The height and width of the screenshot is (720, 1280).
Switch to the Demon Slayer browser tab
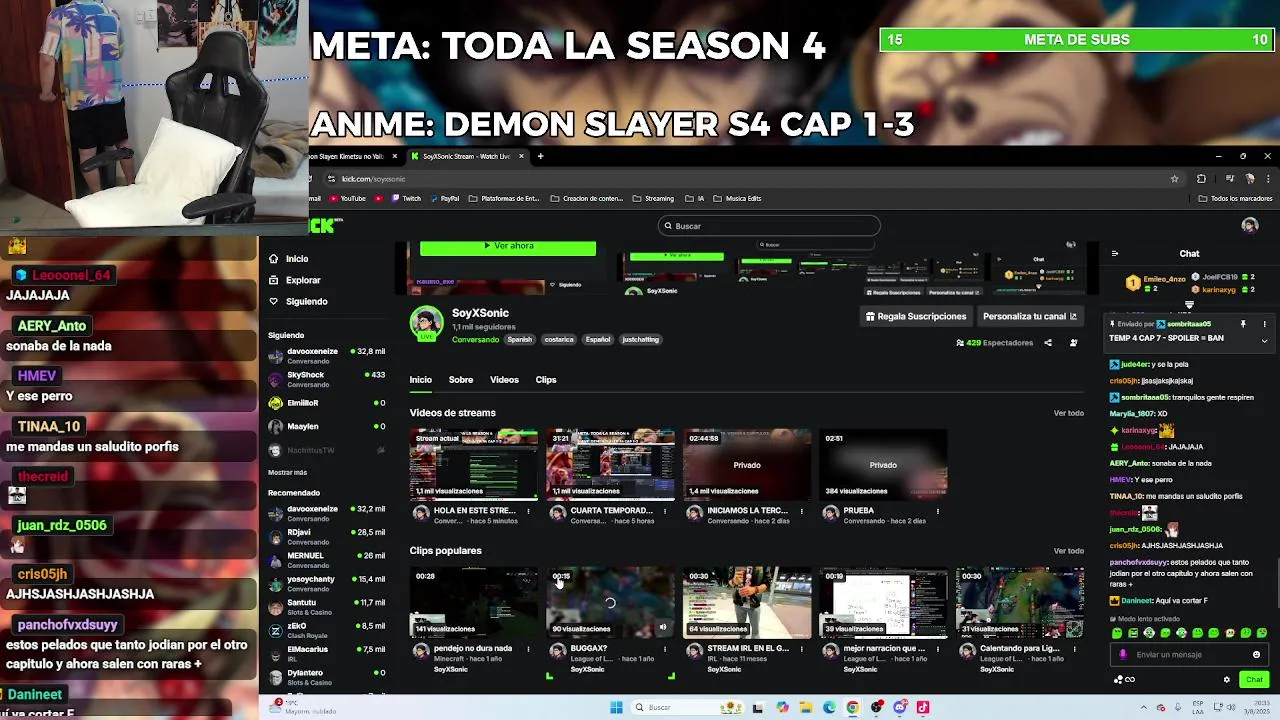pos(351,156)
